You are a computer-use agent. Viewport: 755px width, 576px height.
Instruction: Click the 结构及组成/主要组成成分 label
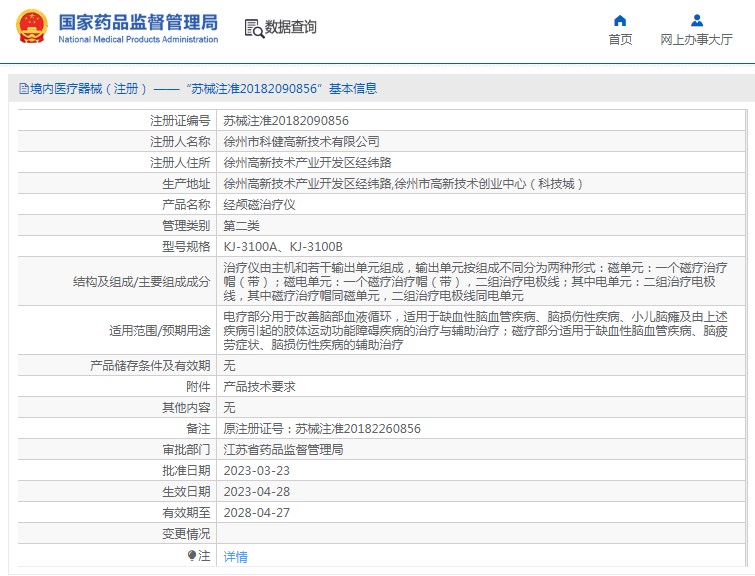coord(142,281)
